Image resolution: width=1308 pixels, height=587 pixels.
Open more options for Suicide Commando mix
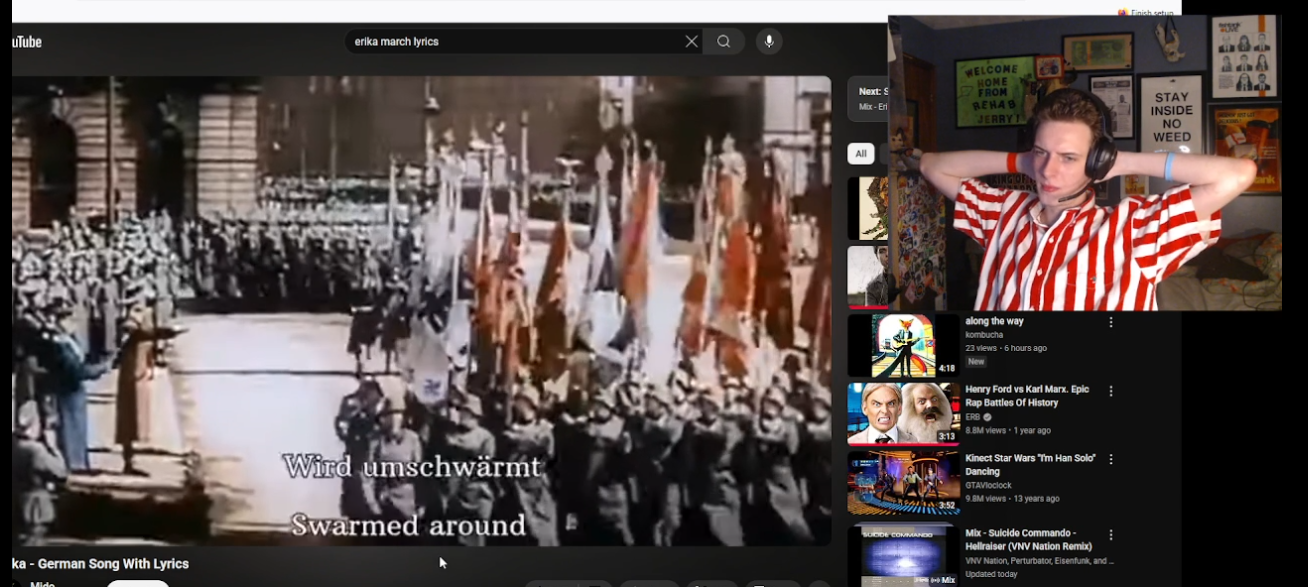(1111, 535)
